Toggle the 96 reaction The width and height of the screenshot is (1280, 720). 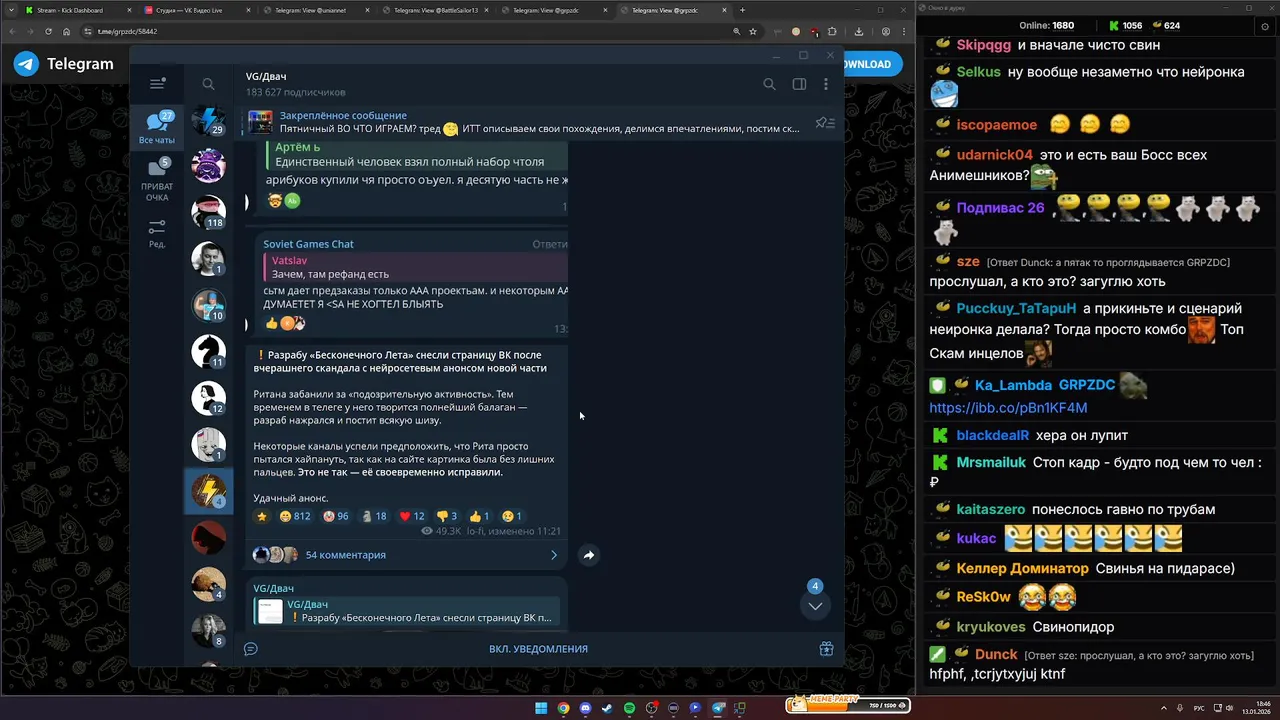coord(336,517)
